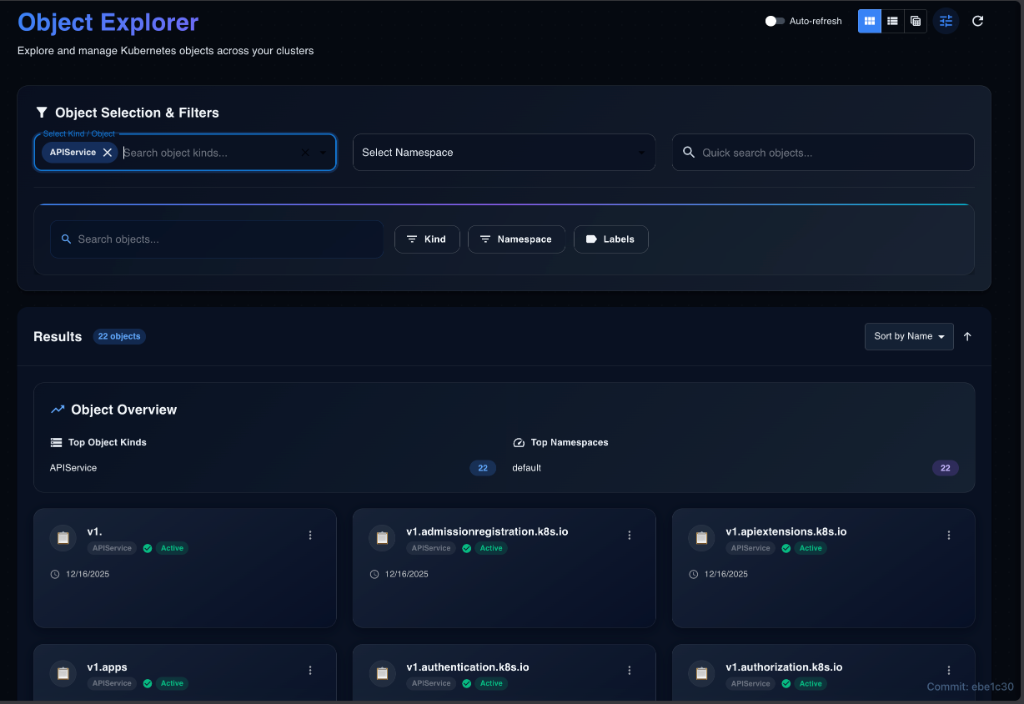Open the Sort by Name dropdown
Viewport: 1024px width, 704px height.
[909, 337]
